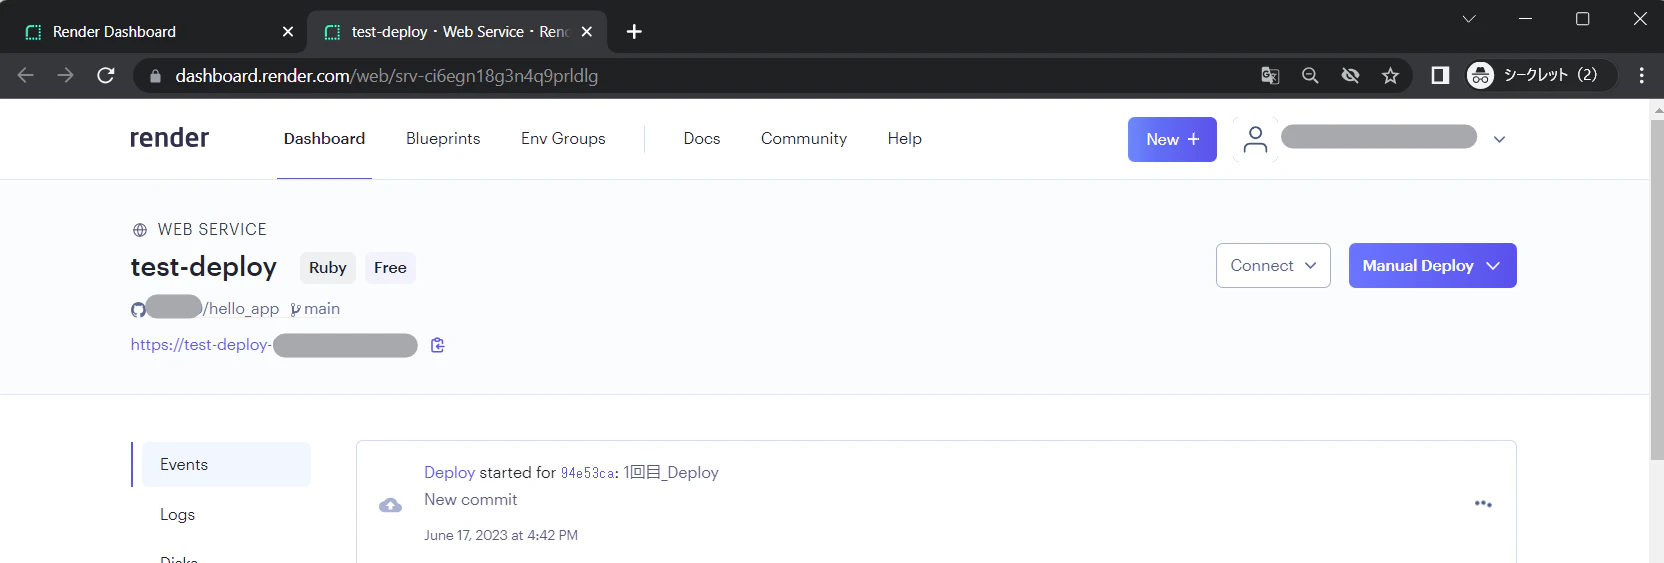The width and height of the screenshot is (1664, 563).
Task: Click the 'June 17, 2023 at 4:42 PM' timestamp
Action: 501,536
